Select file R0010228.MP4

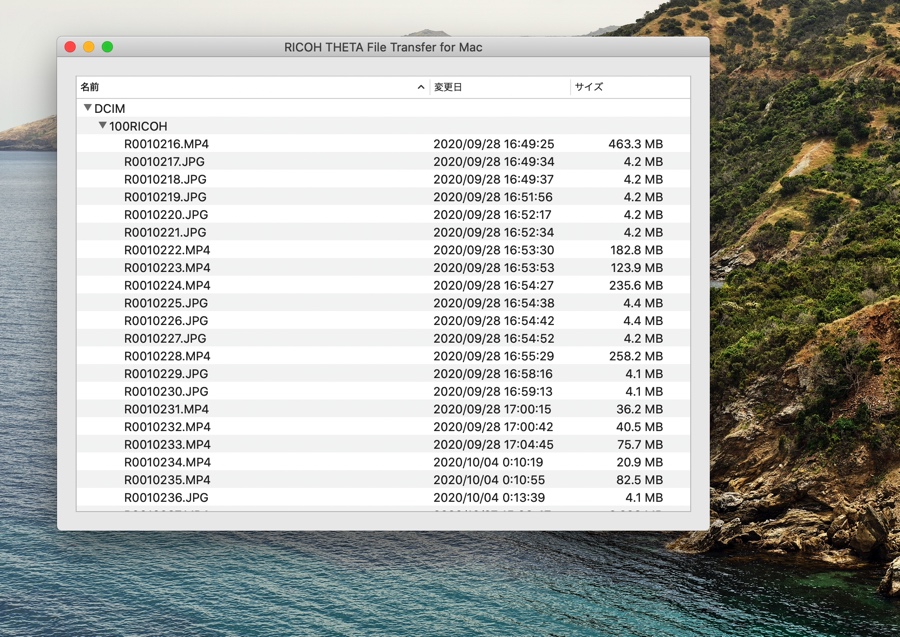166,356
